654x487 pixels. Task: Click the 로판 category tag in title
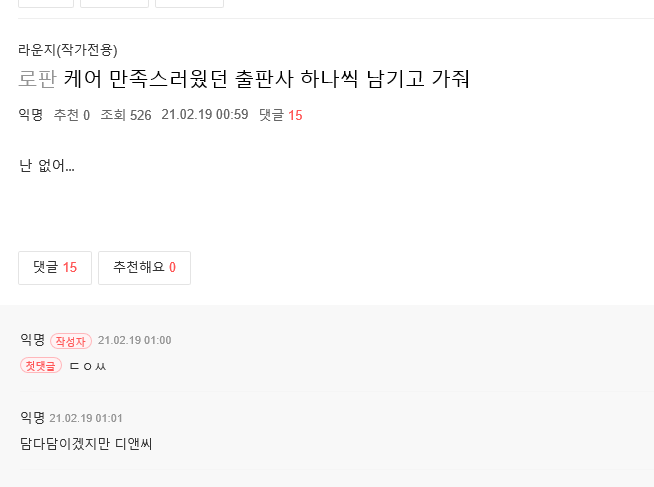pyautogui.click(x=37, y=80)
